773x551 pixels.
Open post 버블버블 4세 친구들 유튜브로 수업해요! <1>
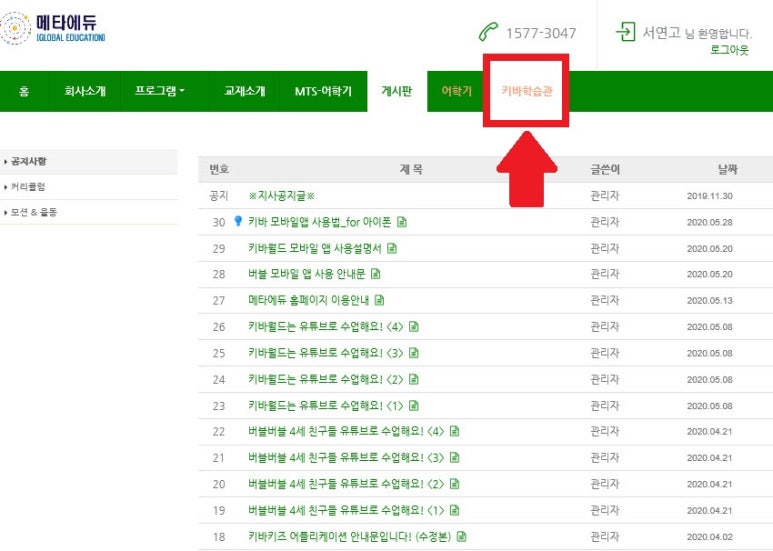pos(347,510)
